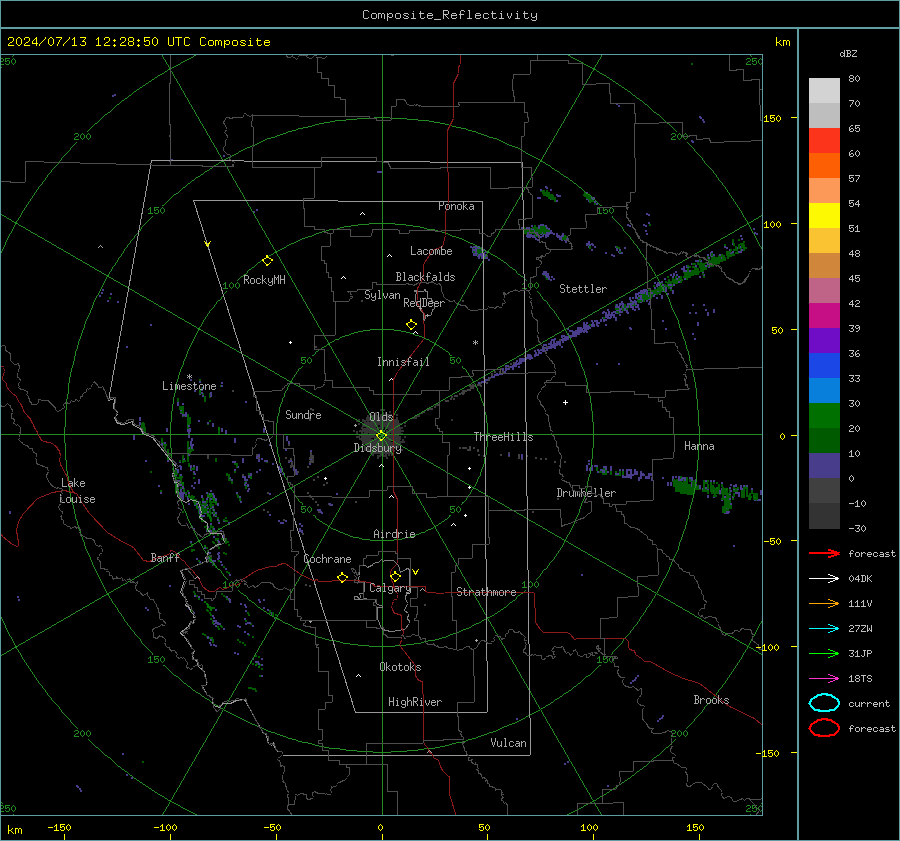Click the asterisk marker above Limestone label
The width and height of the screenshot is (900, 841).
point(189,377)
